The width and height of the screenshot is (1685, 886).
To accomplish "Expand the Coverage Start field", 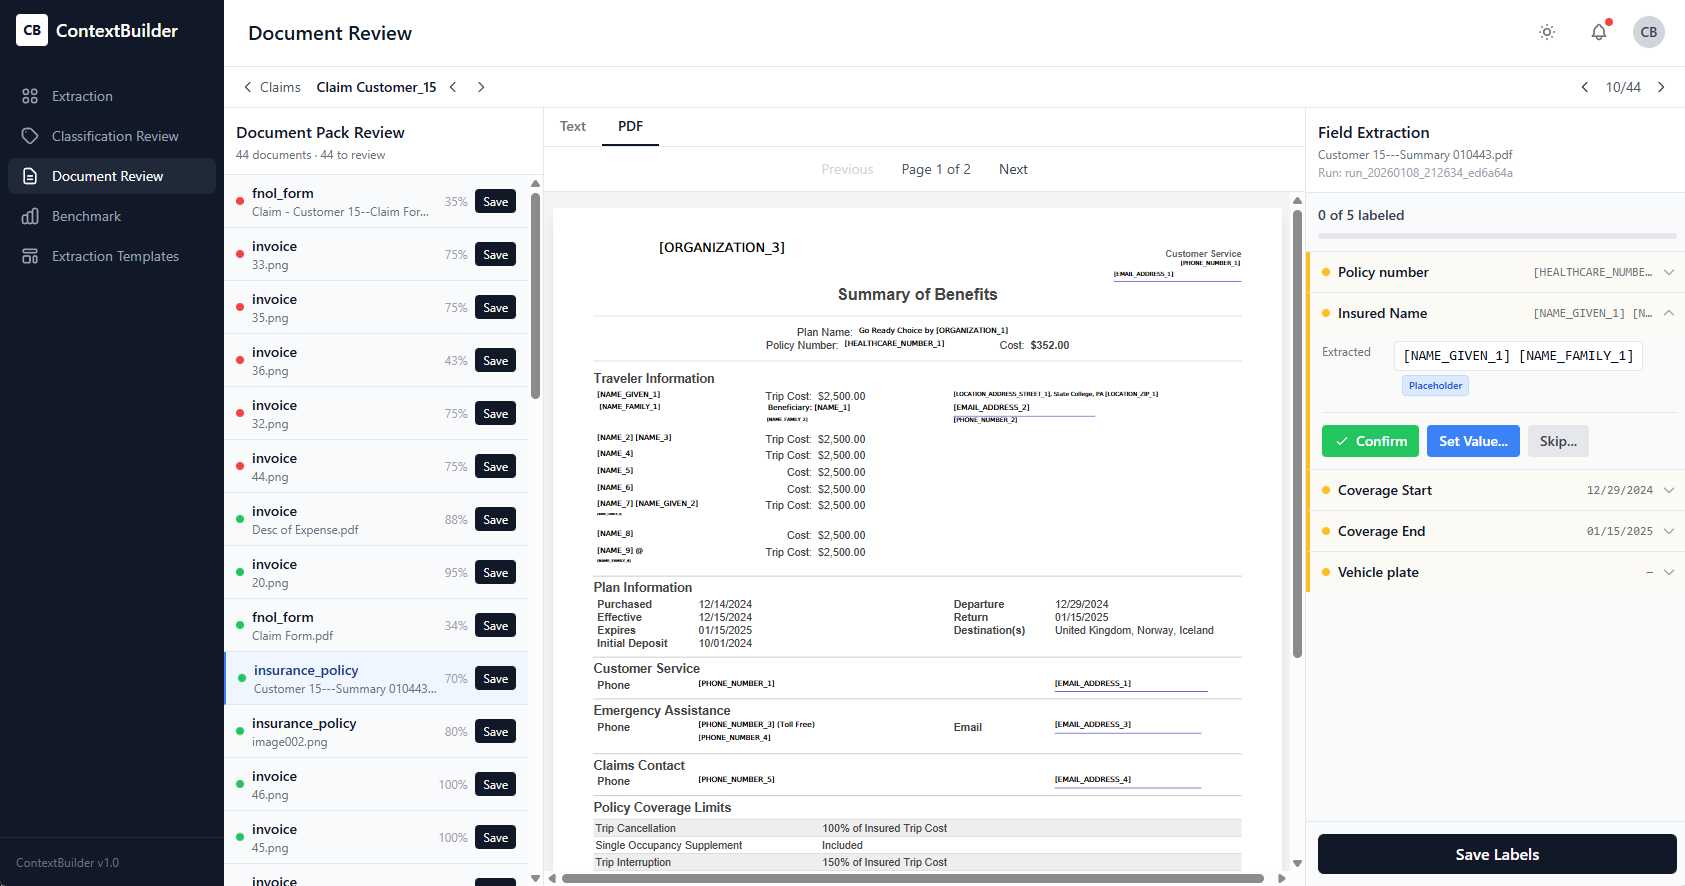I will (1668, 490).
